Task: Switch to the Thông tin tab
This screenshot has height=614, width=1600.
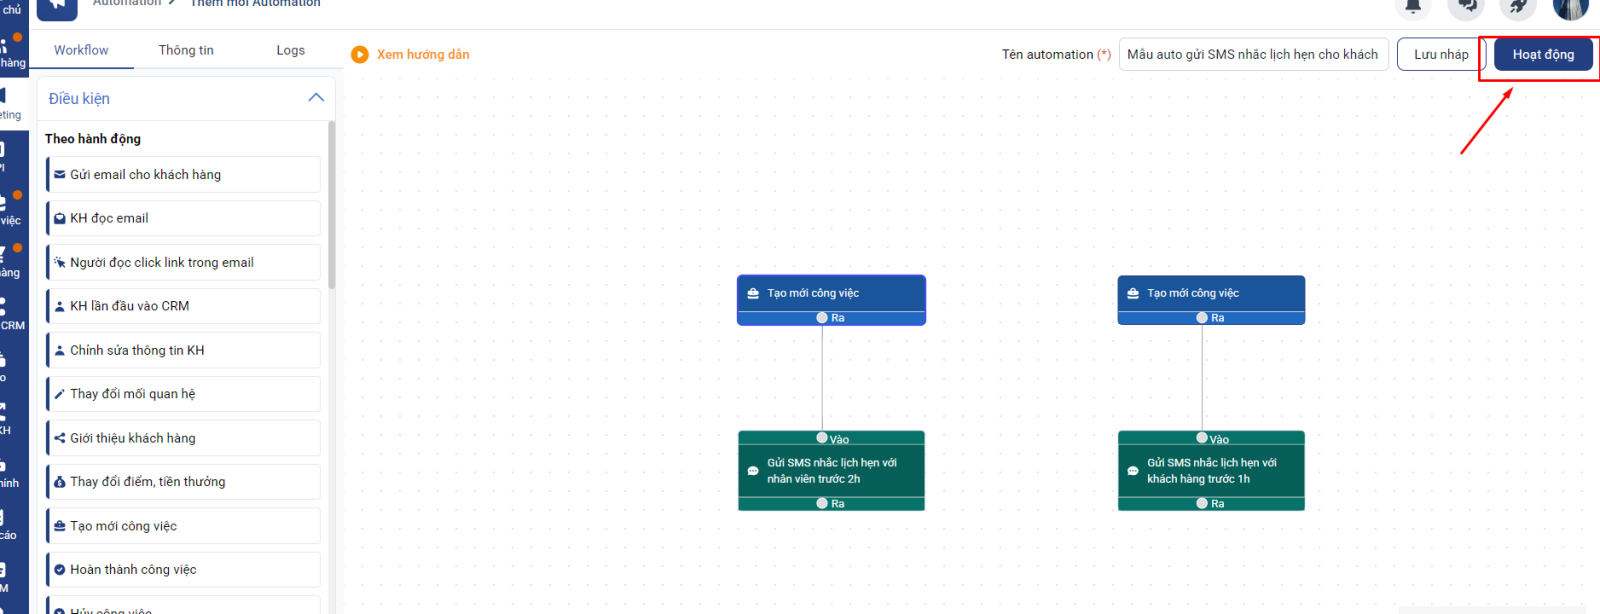Action: pos(186,50)
